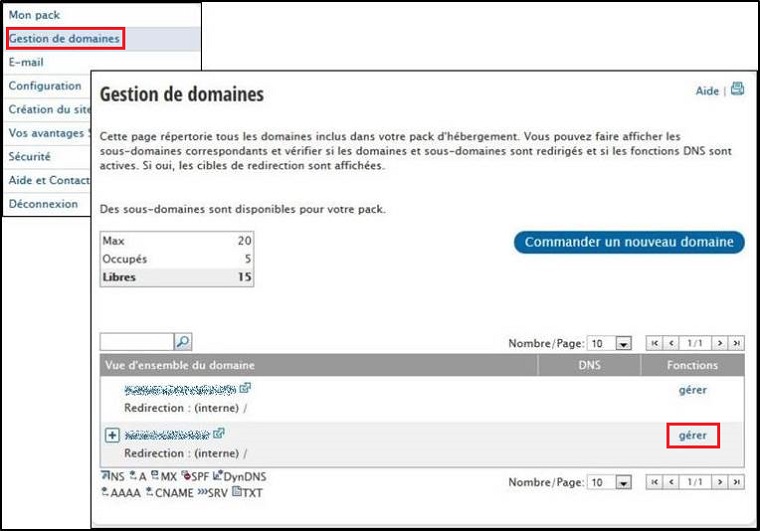Click the first blurred domain name
Image resolution: width=760 pixels, height=531 pixels.
pyautogui.click(x=180, y=390)
